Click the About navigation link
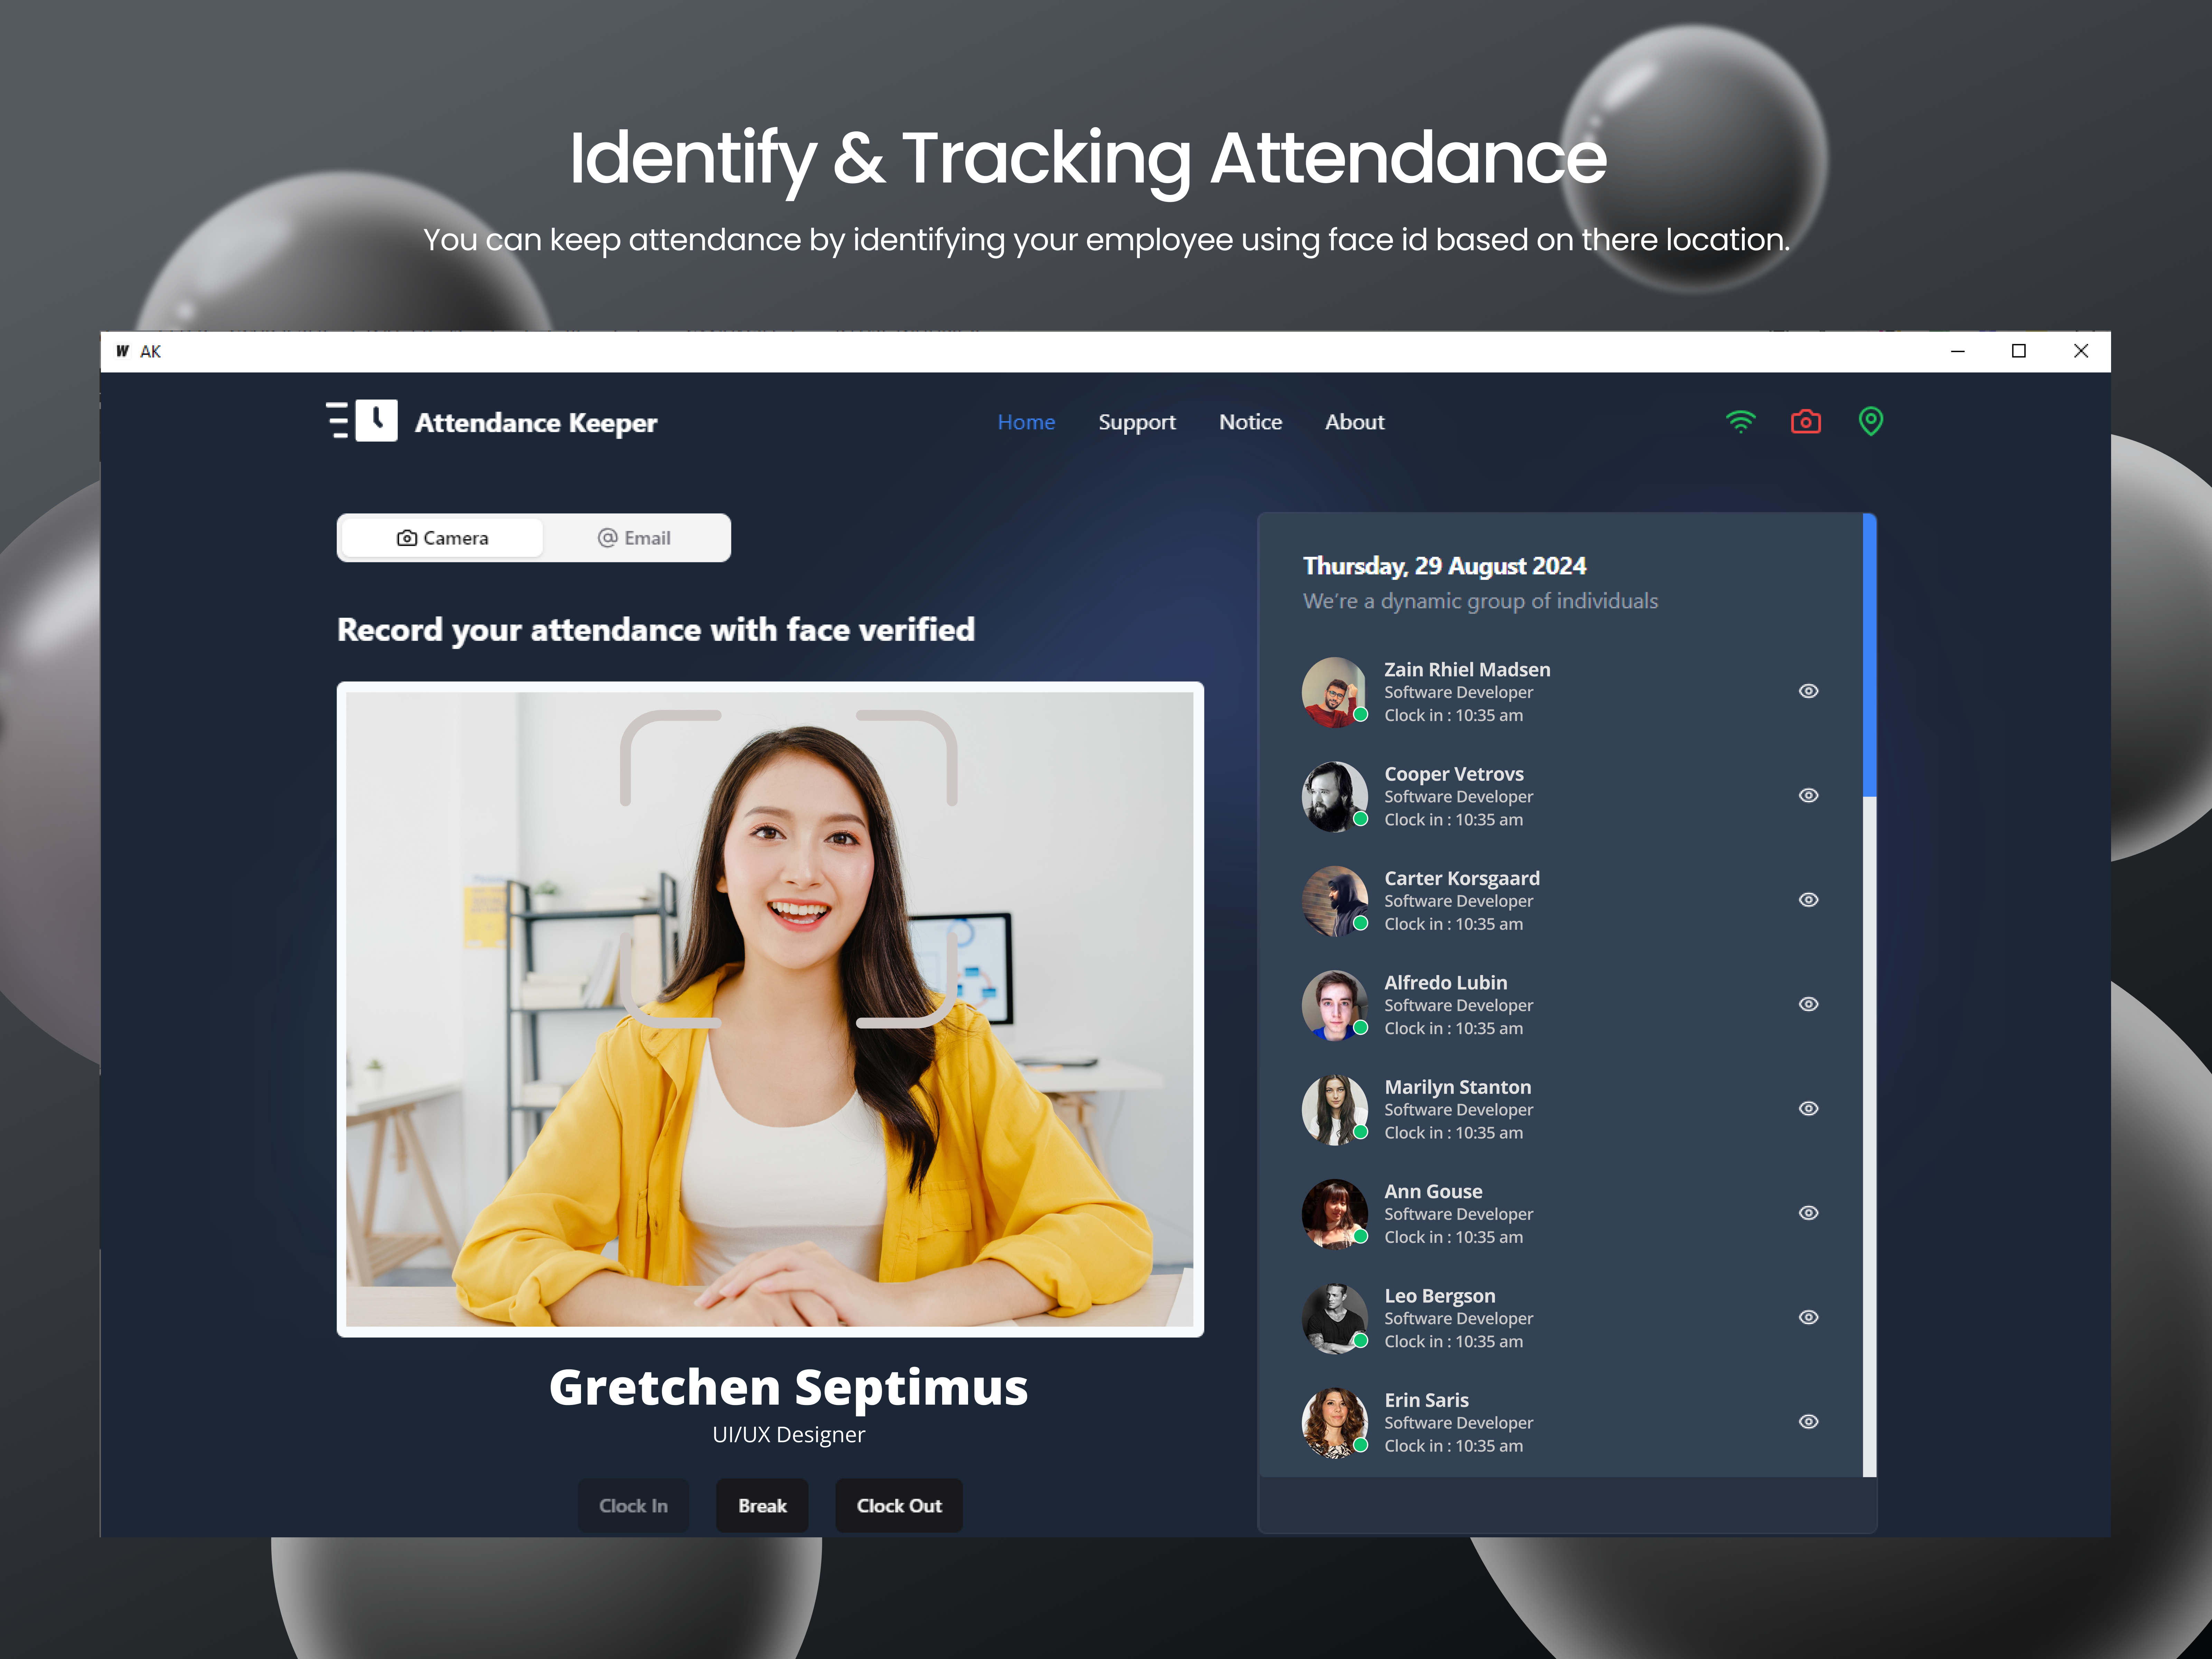2212x1659 pixels. pyautogui.click(x=1354, y=422)
